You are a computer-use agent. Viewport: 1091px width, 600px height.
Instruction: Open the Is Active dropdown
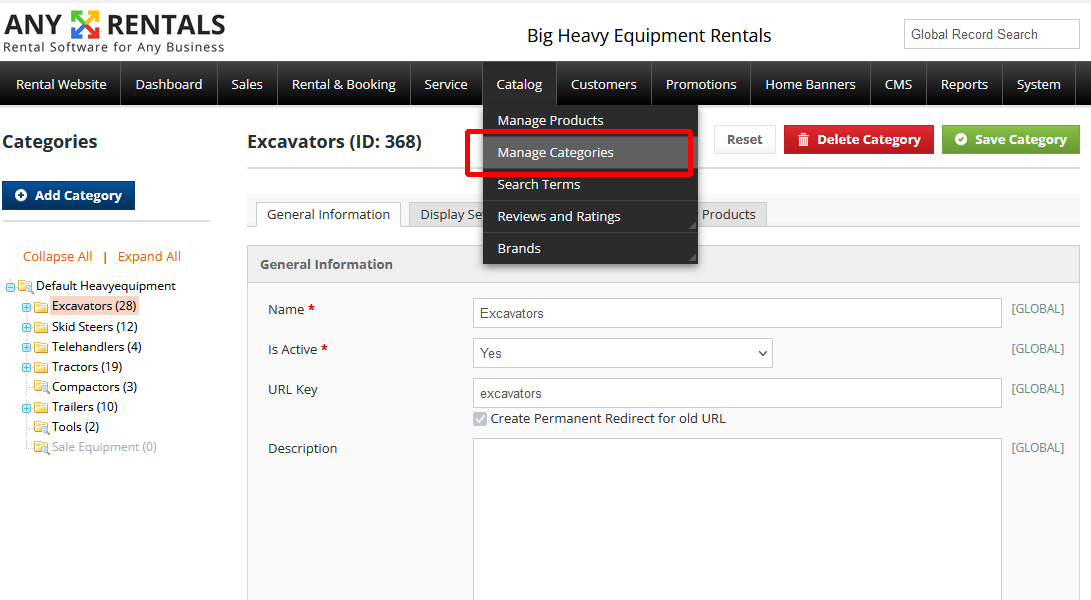(x=622, y=353)
